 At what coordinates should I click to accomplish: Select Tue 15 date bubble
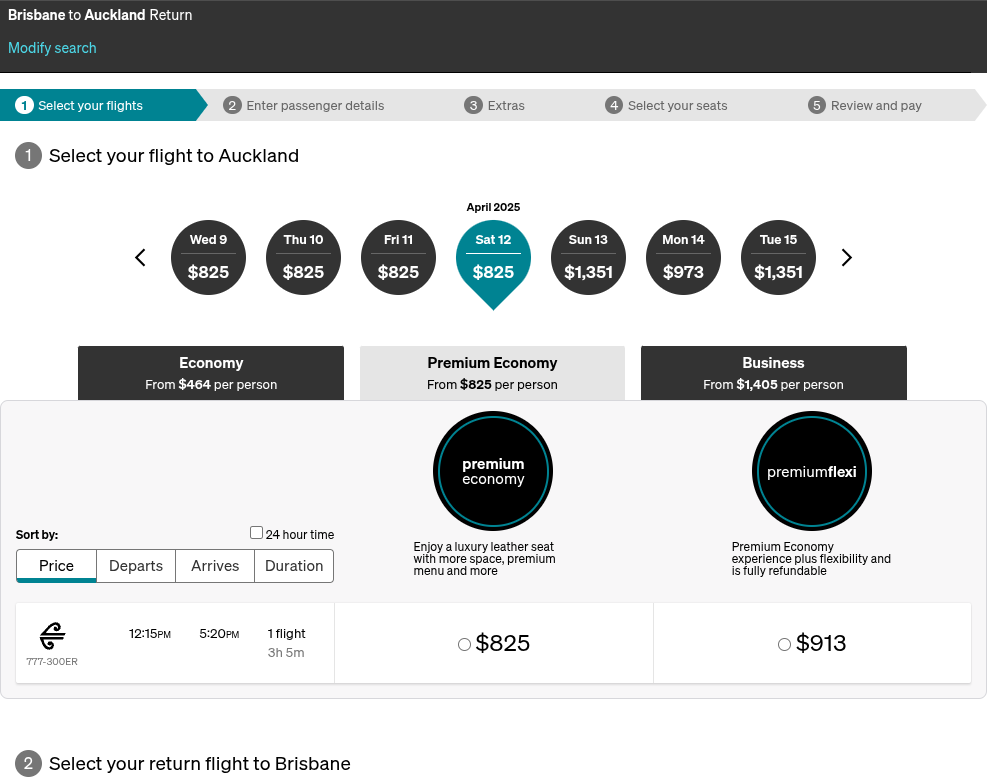pos(779,258)
